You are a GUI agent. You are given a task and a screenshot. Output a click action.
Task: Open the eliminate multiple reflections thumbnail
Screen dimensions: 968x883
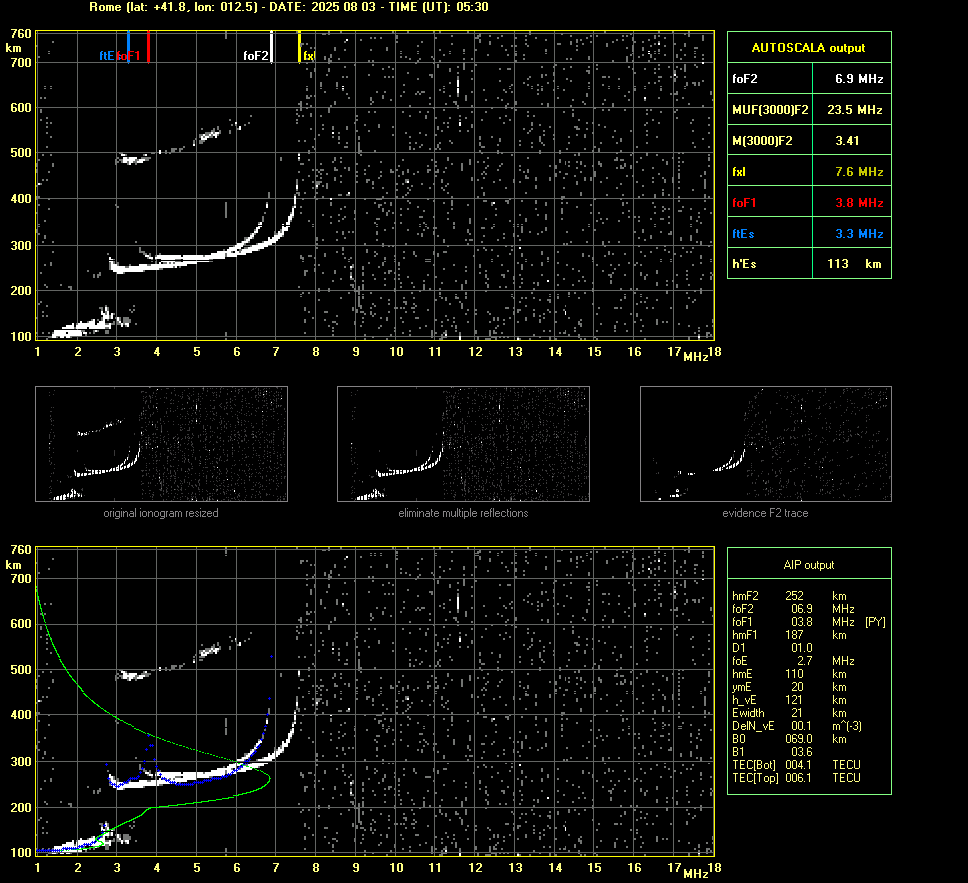tap(463, 444)
